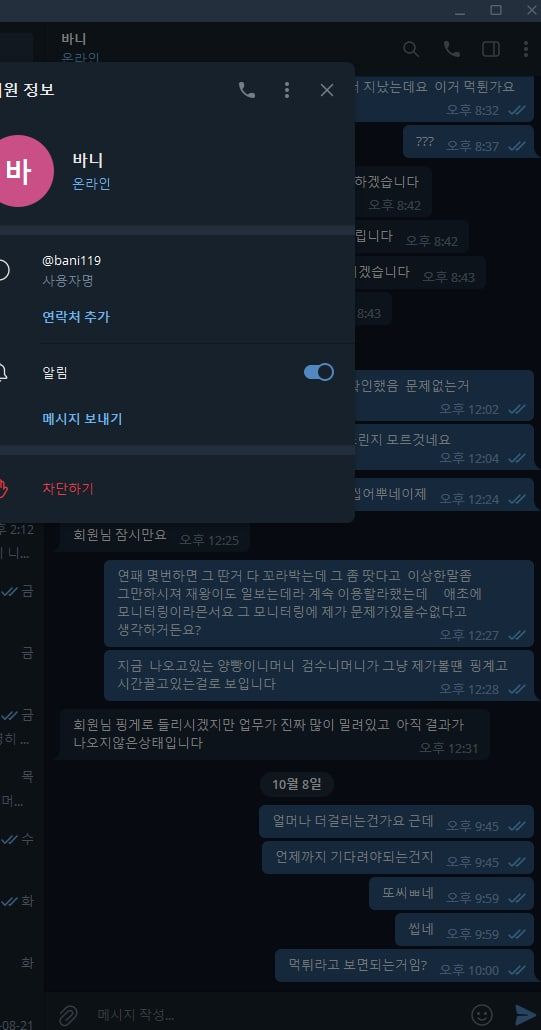Click the 연락처 추가 link
541x1030 pixels.
[x=76, y=317]
